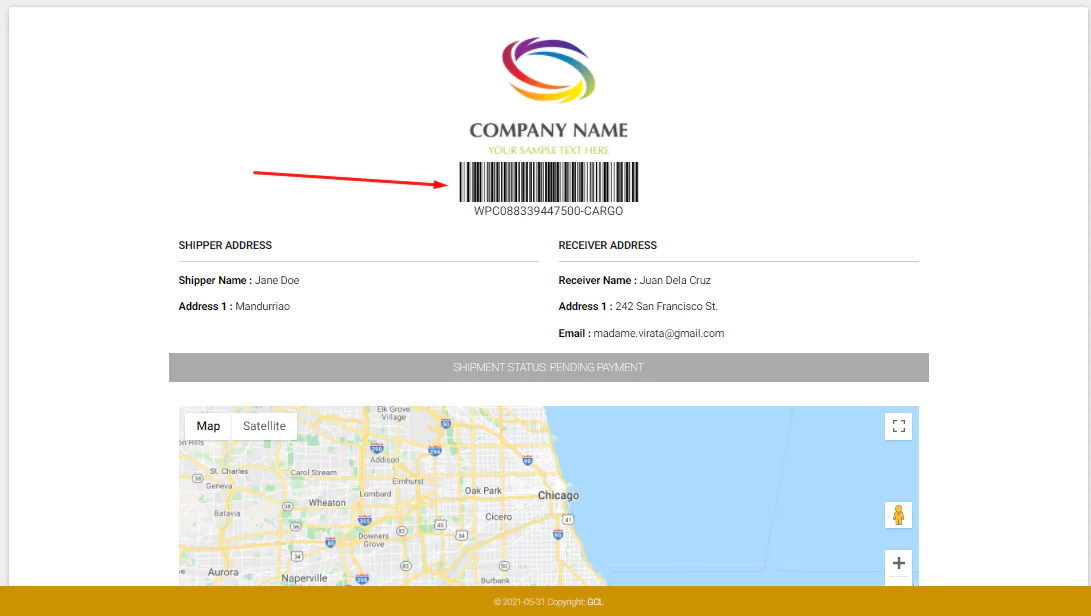1091x616 pixels.
Task: Click shipper address Mandurriao
Action: (x=262, y=306)
